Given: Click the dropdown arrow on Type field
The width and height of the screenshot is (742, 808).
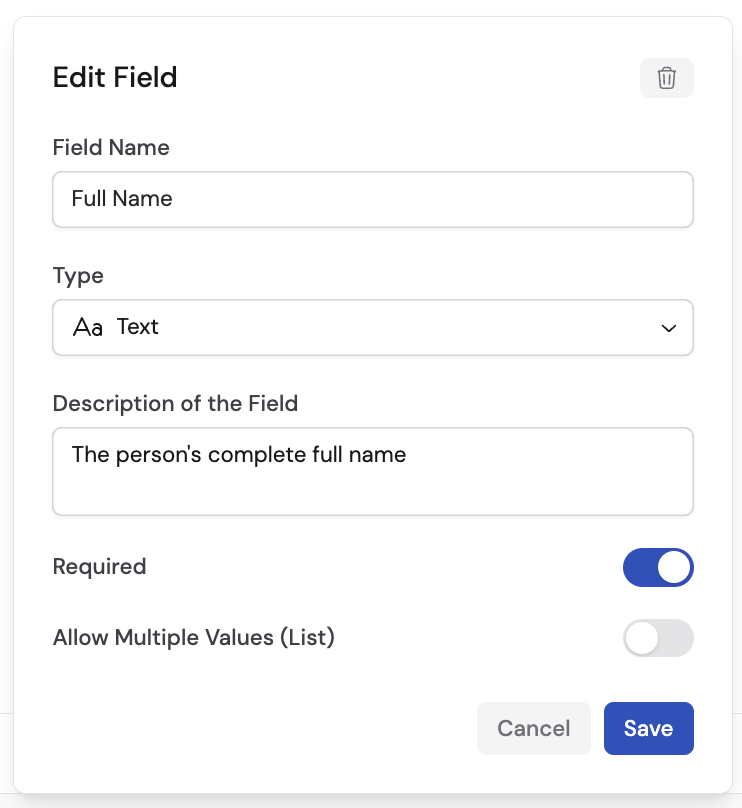Looking at the screenshot, I should coord(668,327).
